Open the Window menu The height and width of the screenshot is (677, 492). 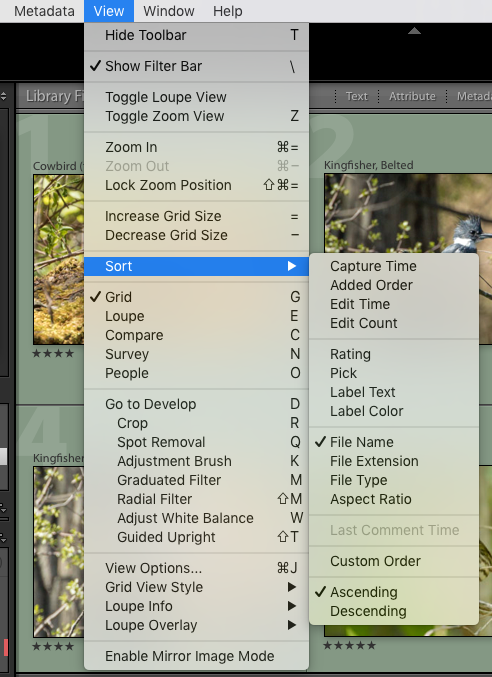(x=169, y=11)
